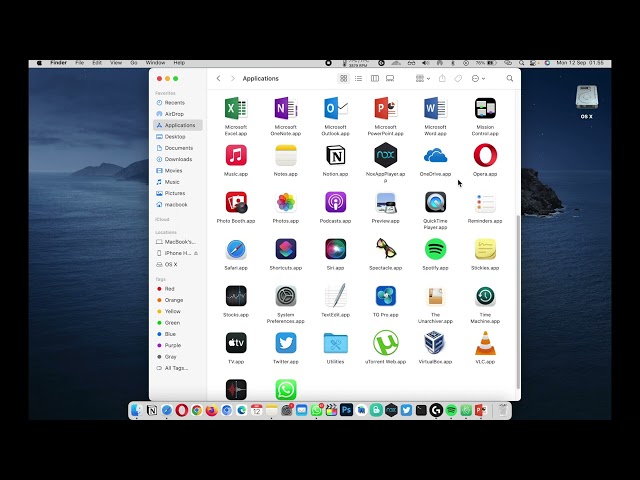Filter by the Green tag
The width and height of the screenshot is (640, 480).
[x=178, y=322]
